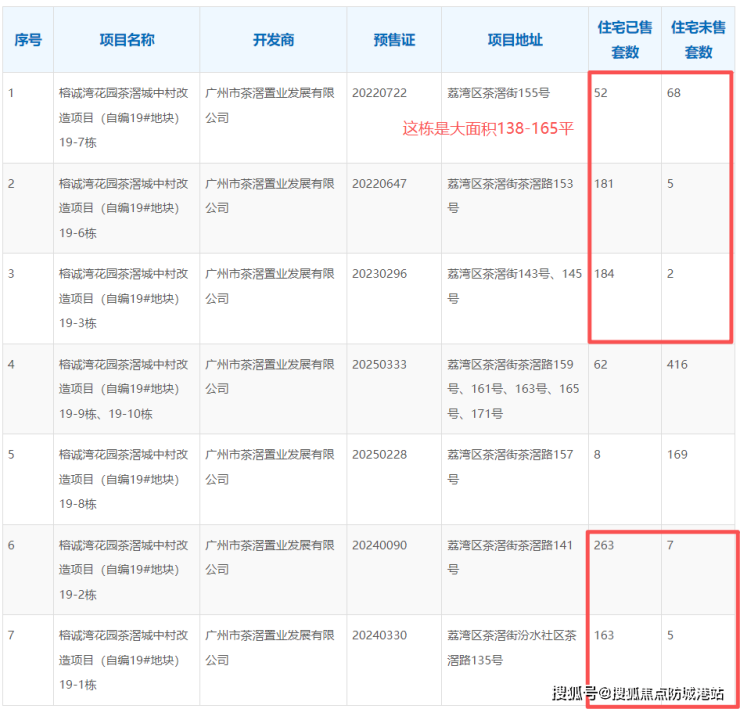Click the 项目名称 column header
Image resolution: width=740 pixels, height=709 pixels.
pos(126,40)
